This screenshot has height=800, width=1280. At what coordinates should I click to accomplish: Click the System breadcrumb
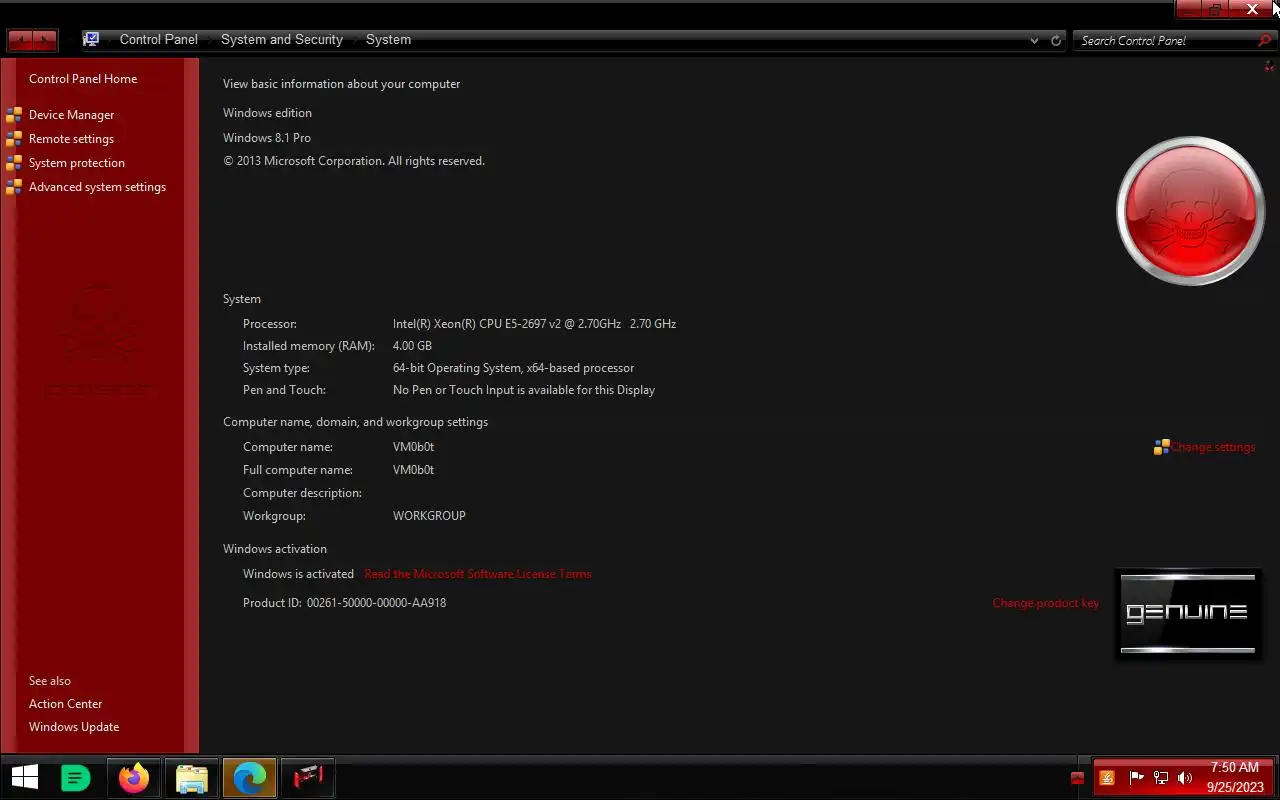[x=388, y=40]
